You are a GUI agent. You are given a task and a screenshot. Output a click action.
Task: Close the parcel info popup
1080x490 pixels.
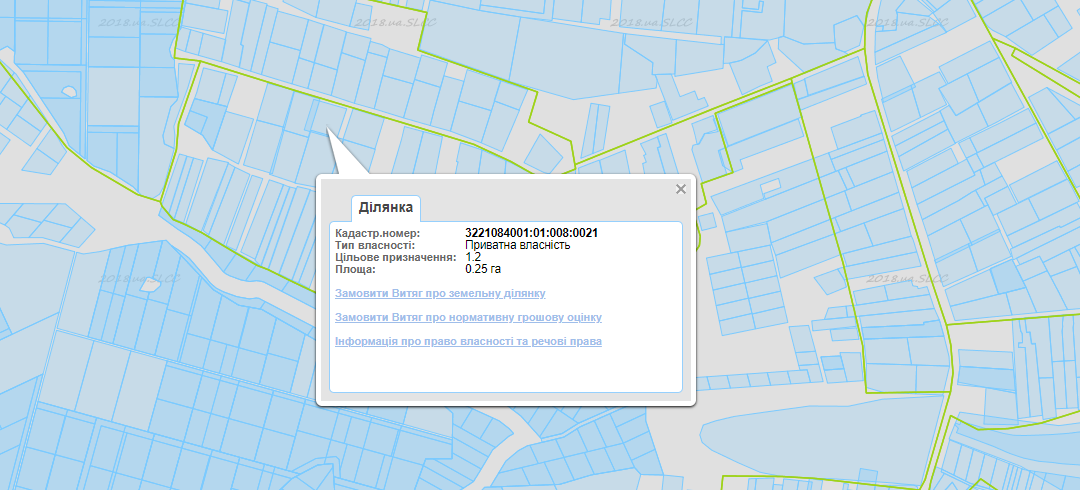point(681,189)
